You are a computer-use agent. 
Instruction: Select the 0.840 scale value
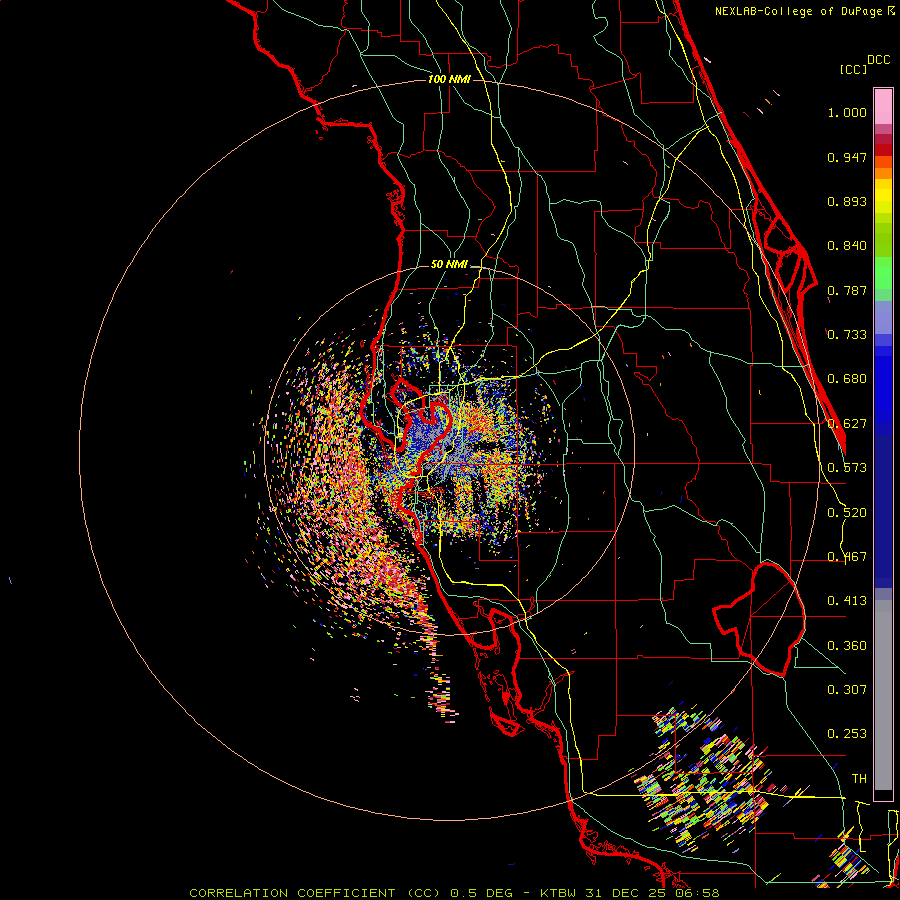pyautogui.click(x=847, y=246)
